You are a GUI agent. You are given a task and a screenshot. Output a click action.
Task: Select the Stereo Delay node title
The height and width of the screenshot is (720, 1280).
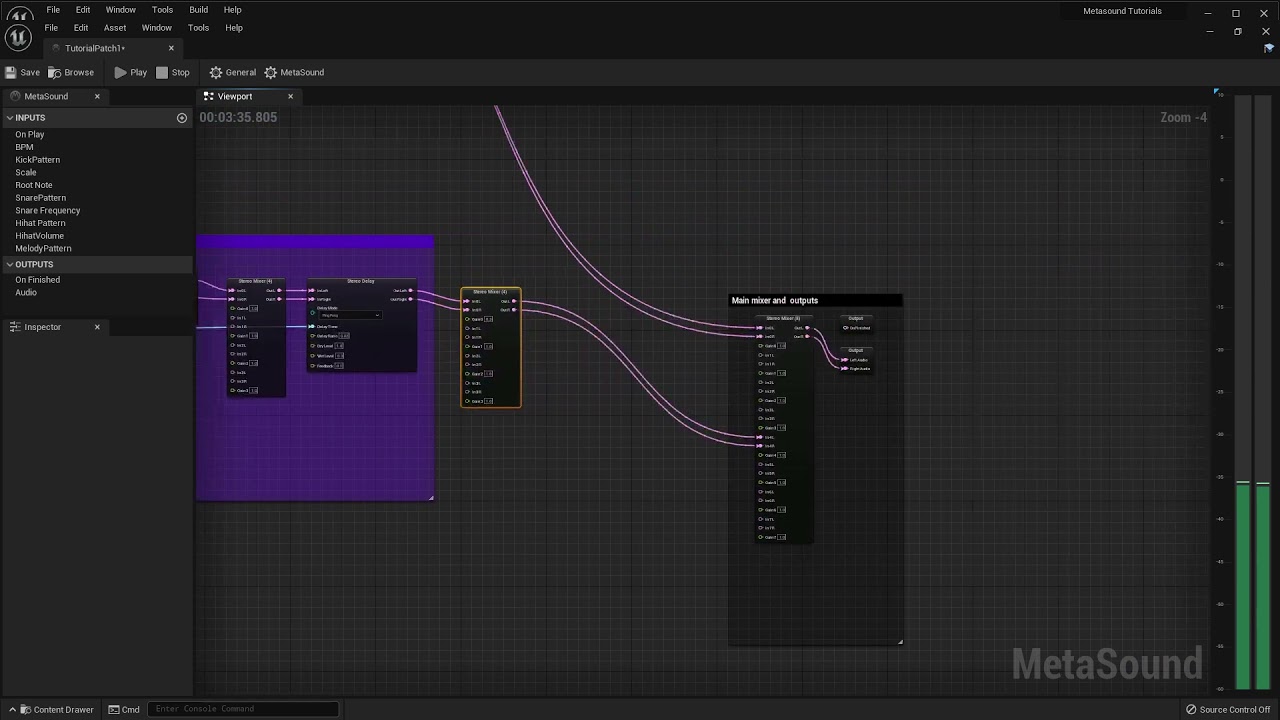(361, 281)
